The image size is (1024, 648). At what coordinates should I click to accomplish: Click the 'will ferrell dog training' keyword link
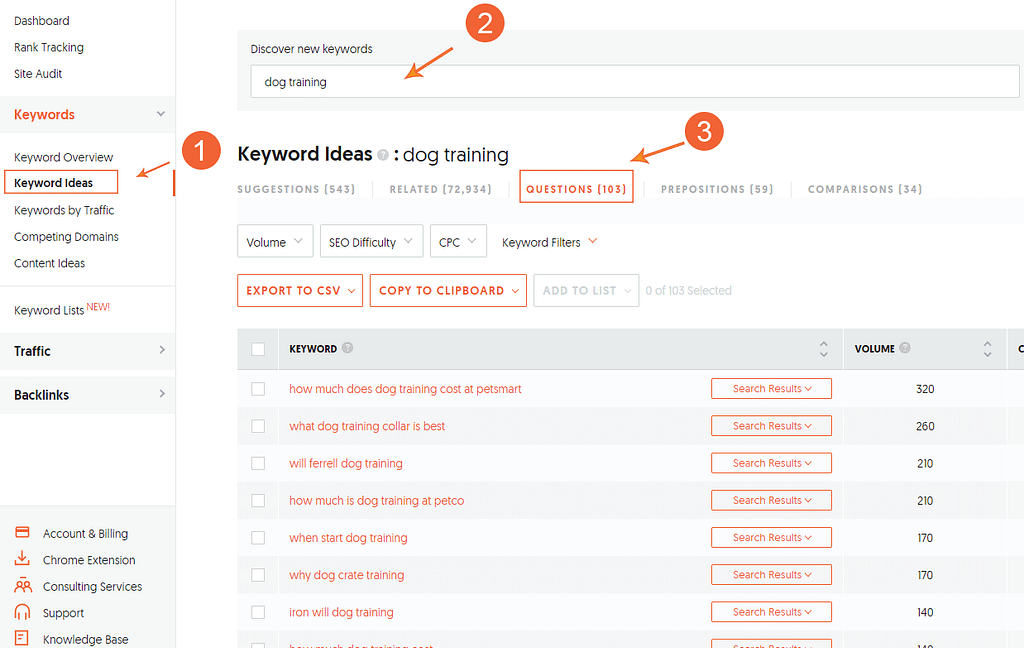346,463
